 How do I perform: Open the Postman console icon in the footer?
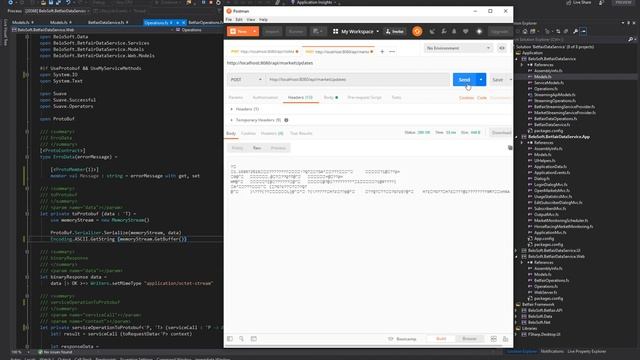click(253, 339)
